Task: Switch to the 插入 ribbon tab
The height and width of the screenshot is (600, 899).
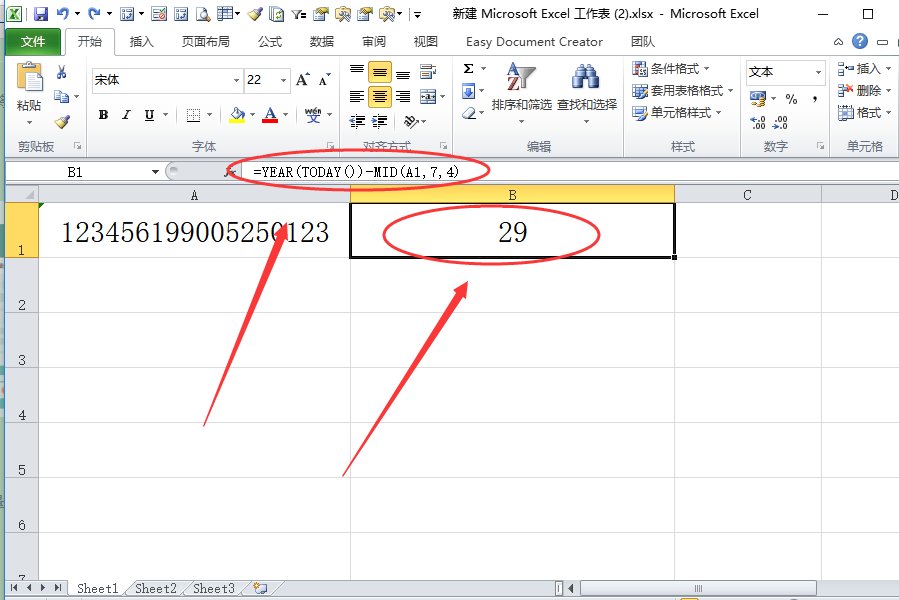Action: (x=142, y=42)
